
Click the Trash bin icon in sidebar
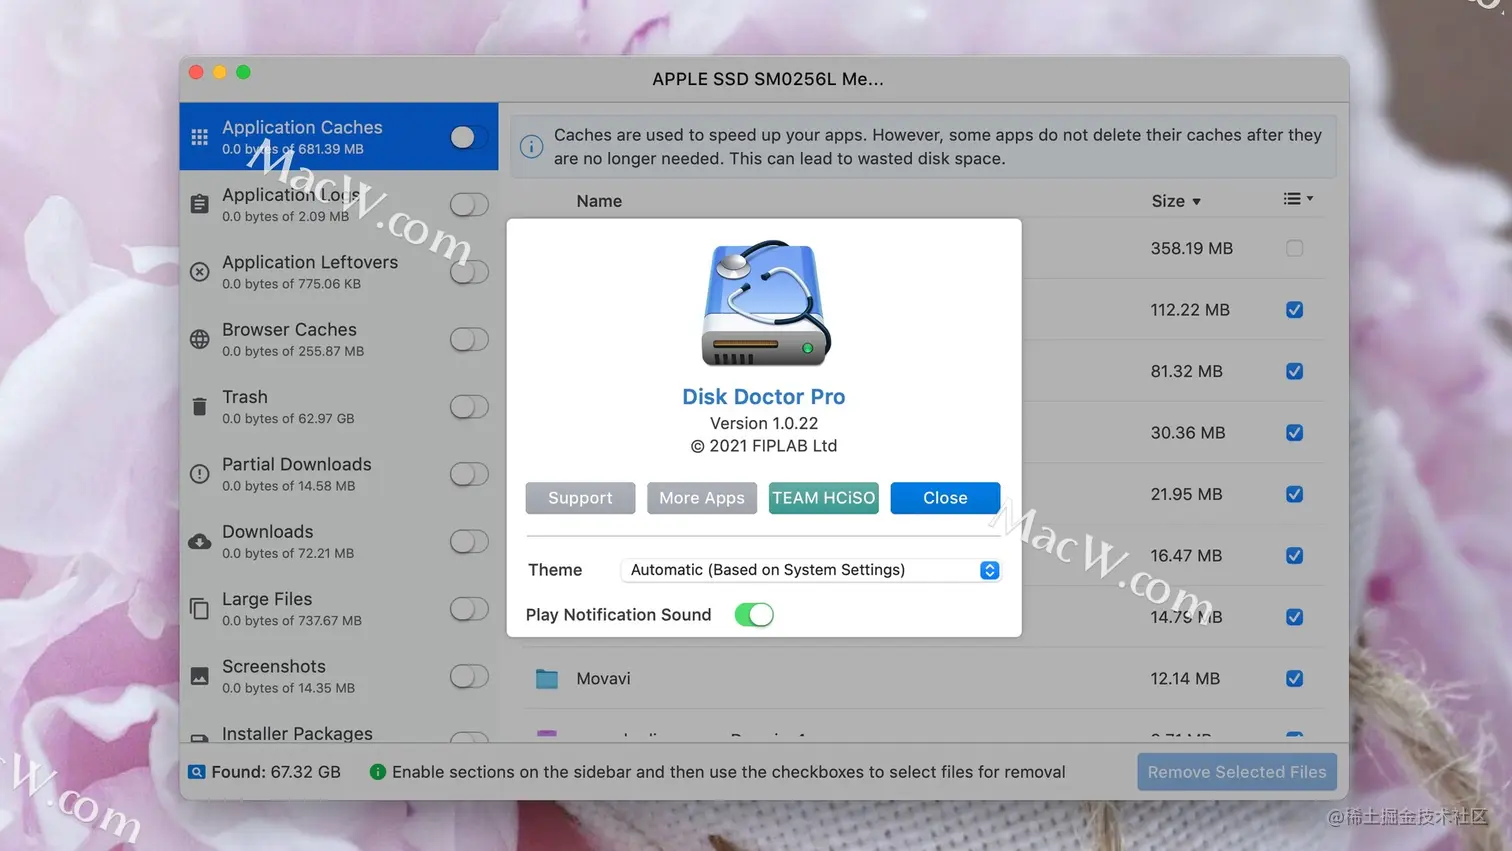(200, 407)
